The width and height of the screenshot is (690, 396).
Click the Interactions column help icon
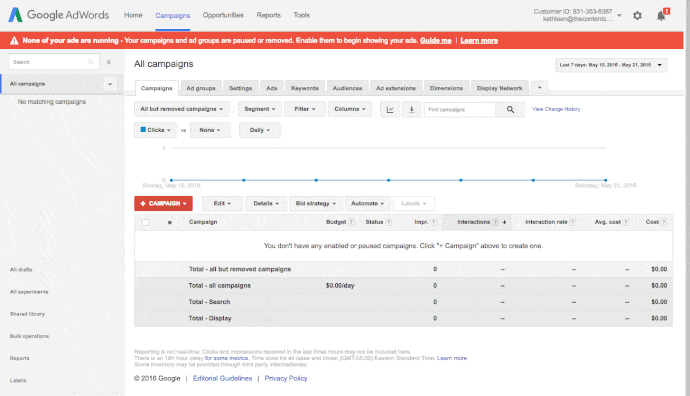[x=495, y=222]
